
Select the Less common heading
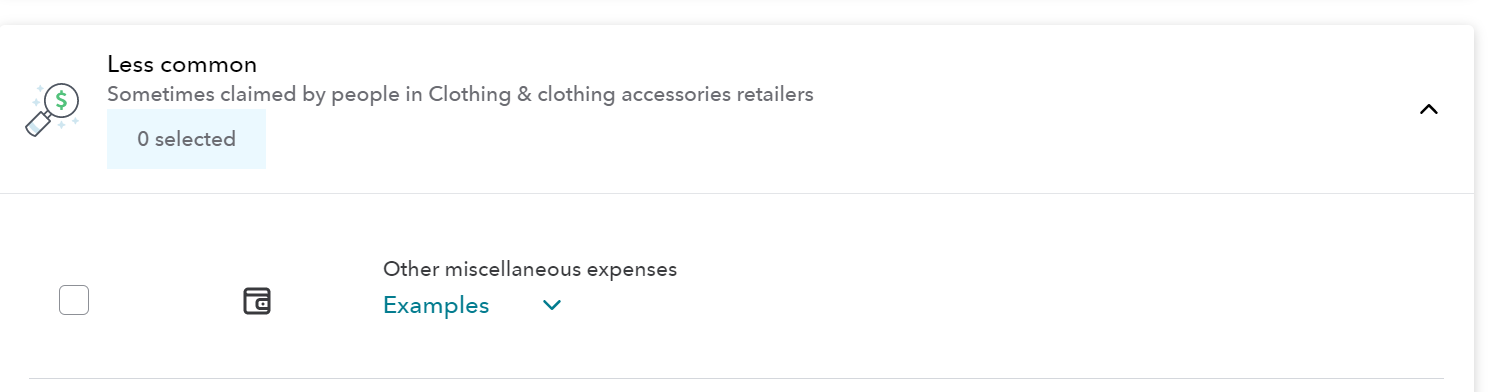click(x=182, y=64)
